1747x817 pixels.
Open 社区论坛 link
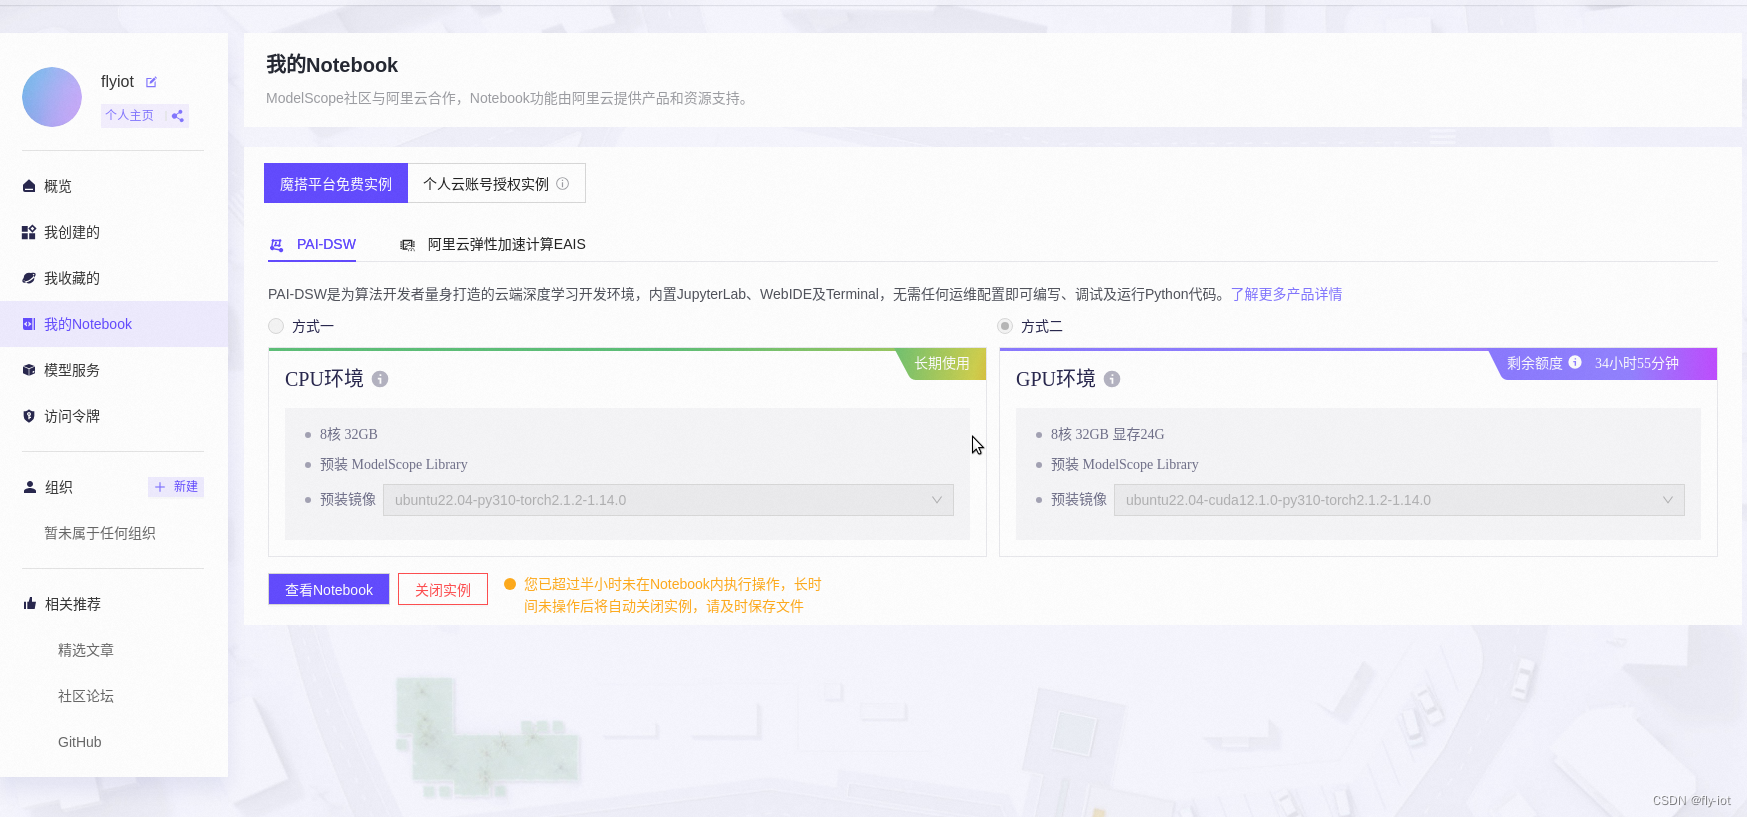pos(86,696)
